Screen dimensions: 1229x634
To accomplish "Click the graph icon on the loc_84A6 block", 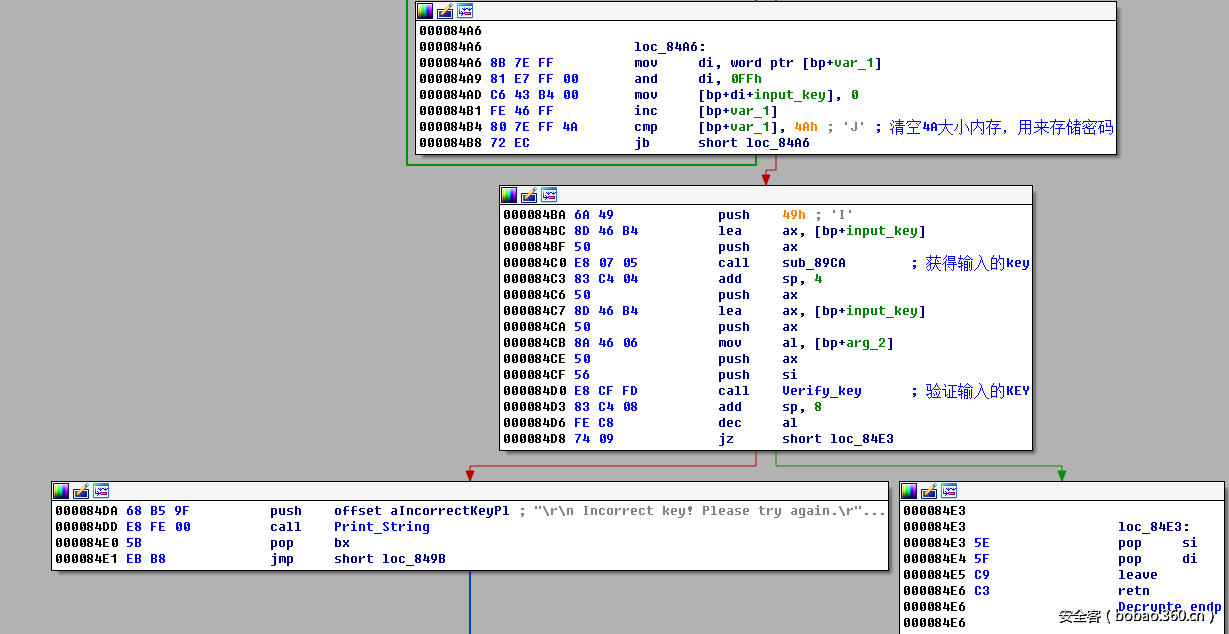I will coord(465,11).
